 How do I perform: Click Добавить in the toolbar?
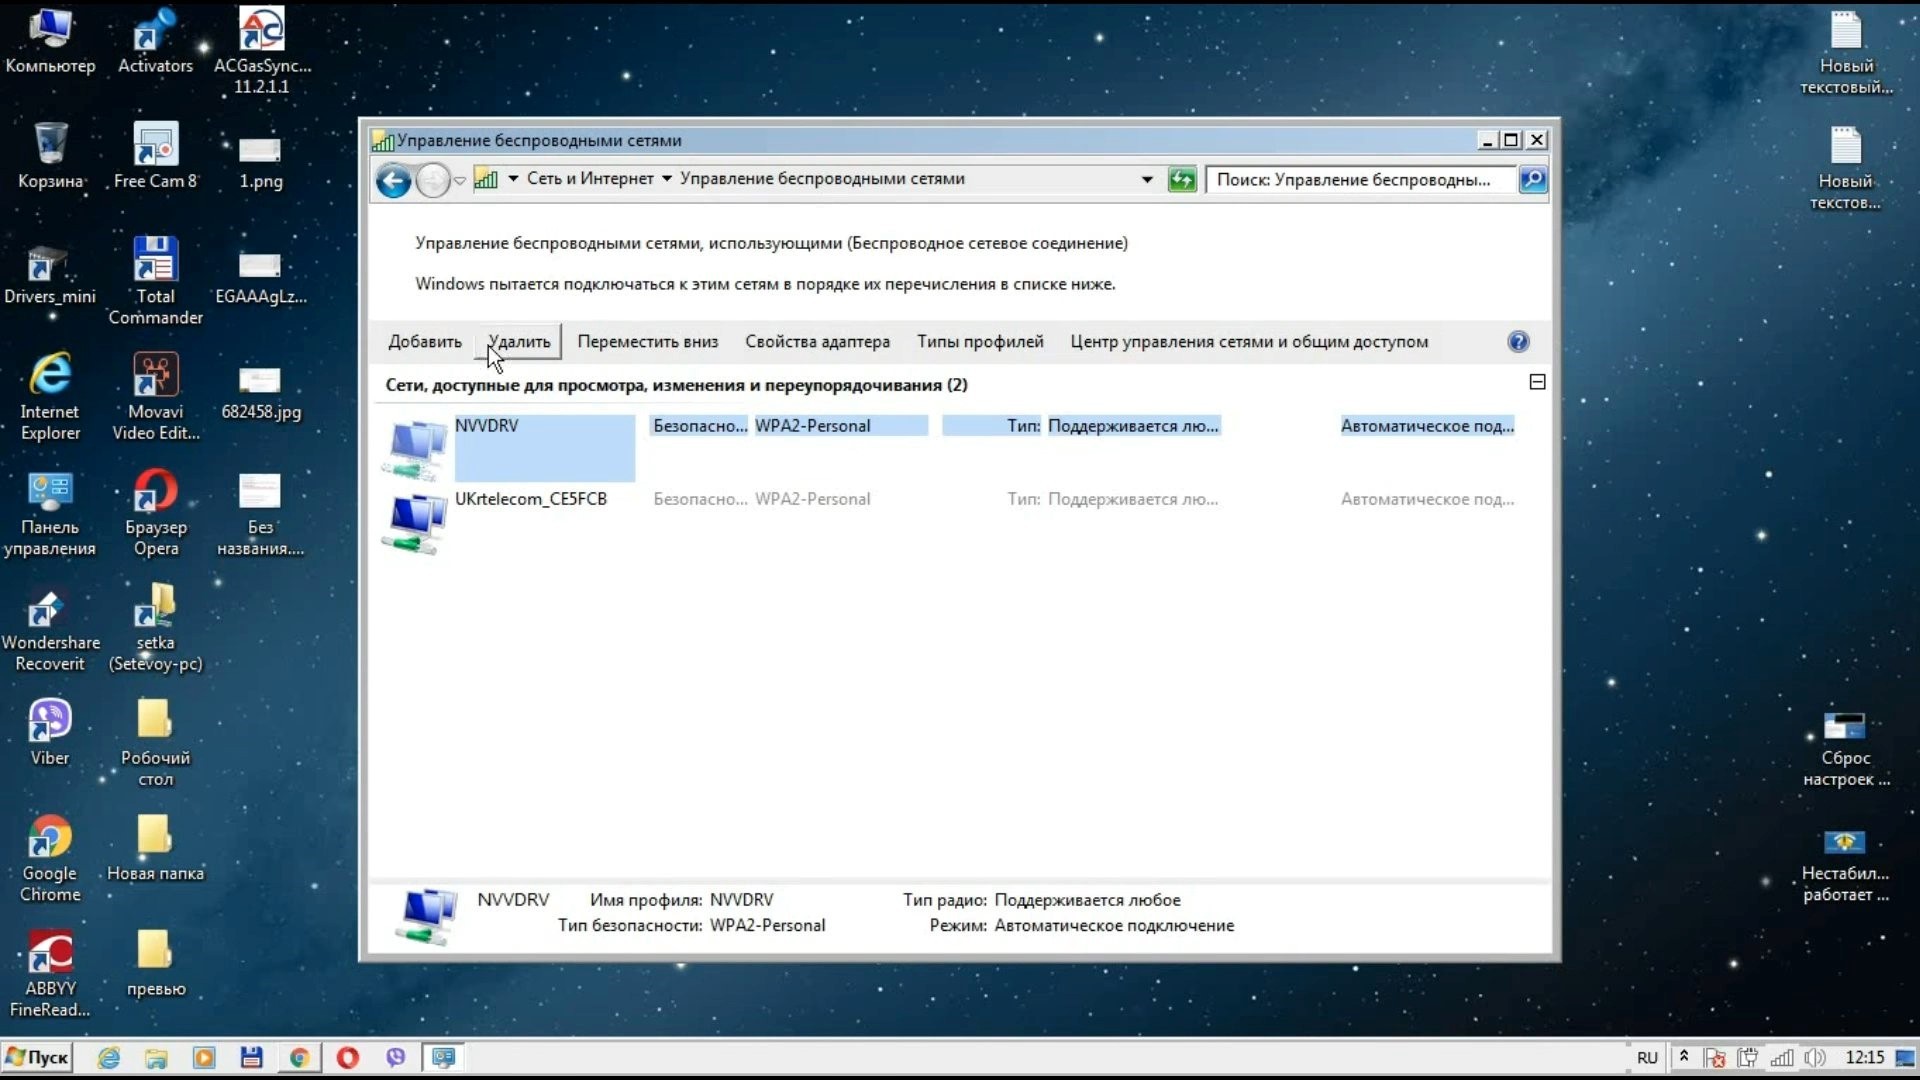pos(425,342)
